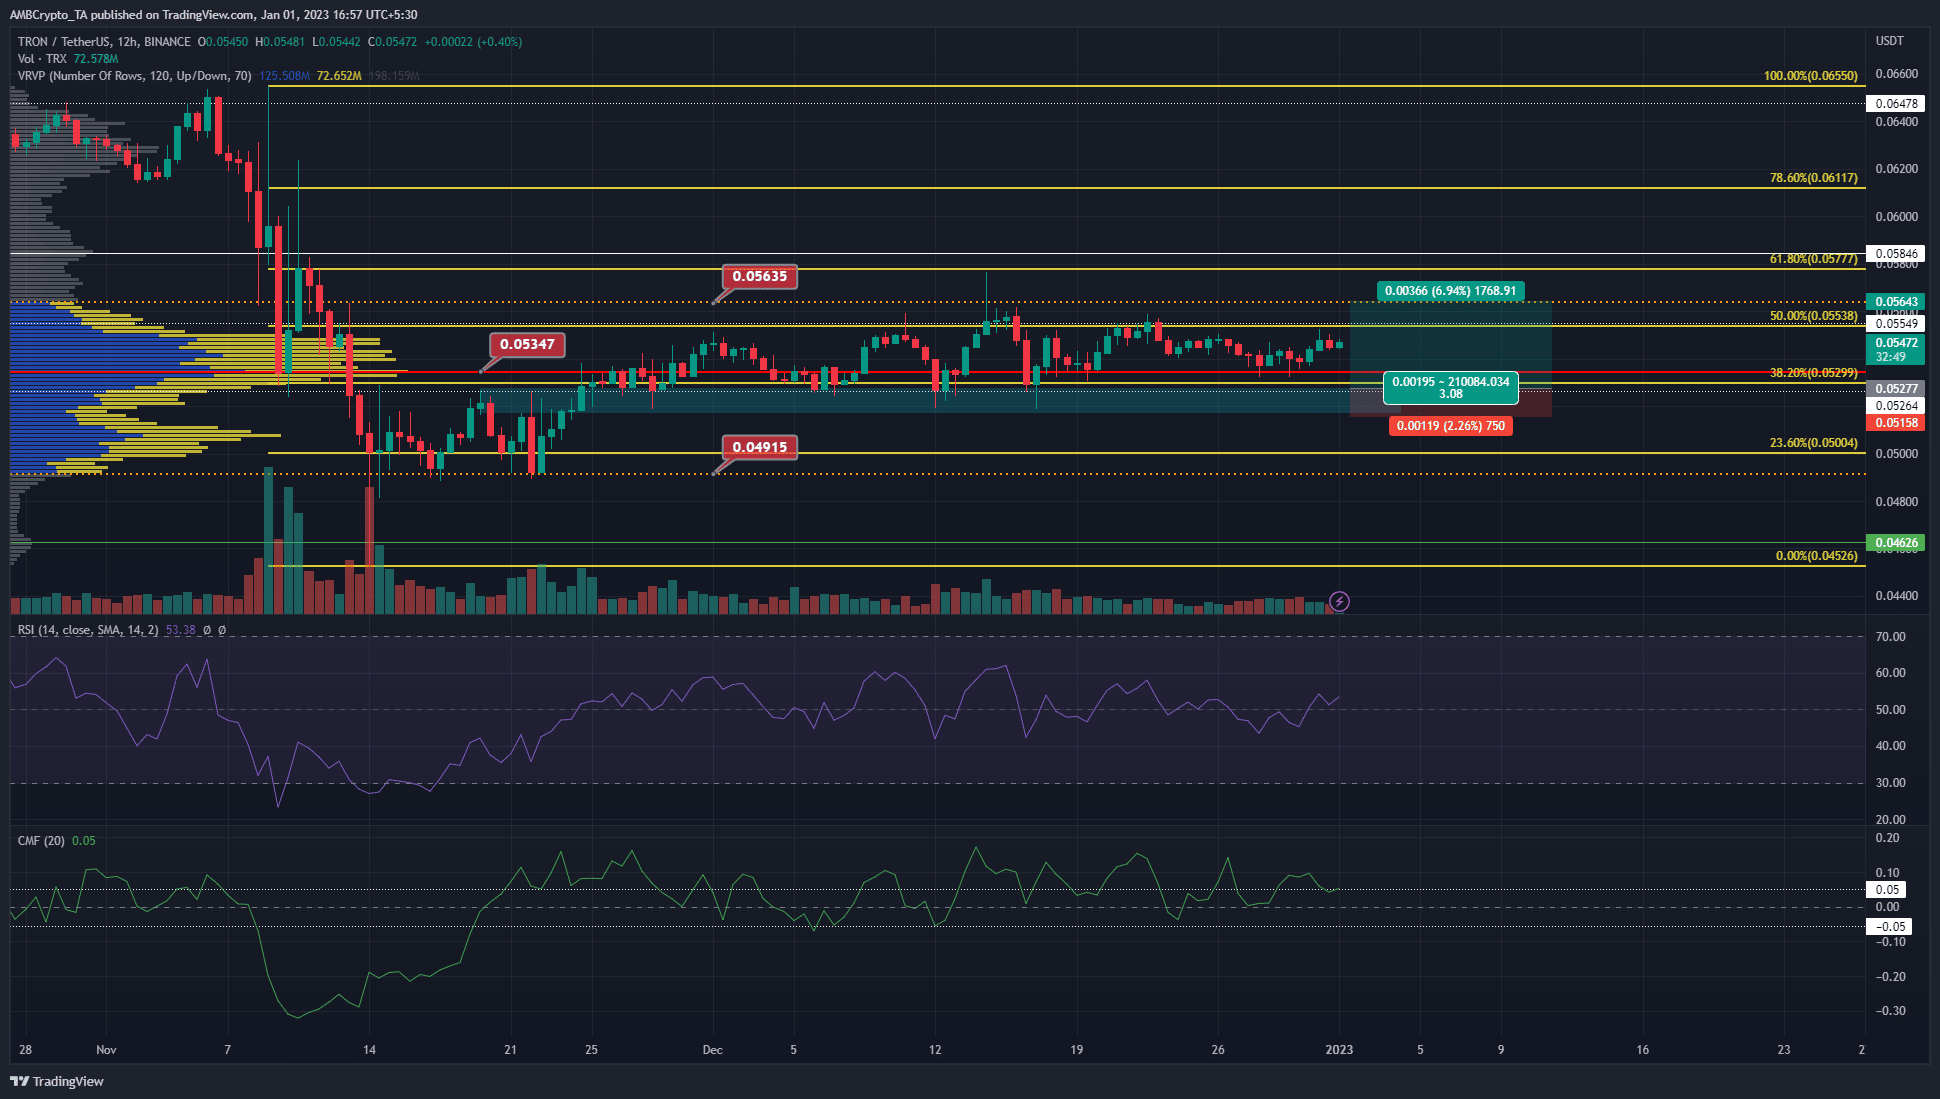Select the 0.04915 red price callout
Viewport: 1940px width, 1099px height.
click(x=760, y=447)
